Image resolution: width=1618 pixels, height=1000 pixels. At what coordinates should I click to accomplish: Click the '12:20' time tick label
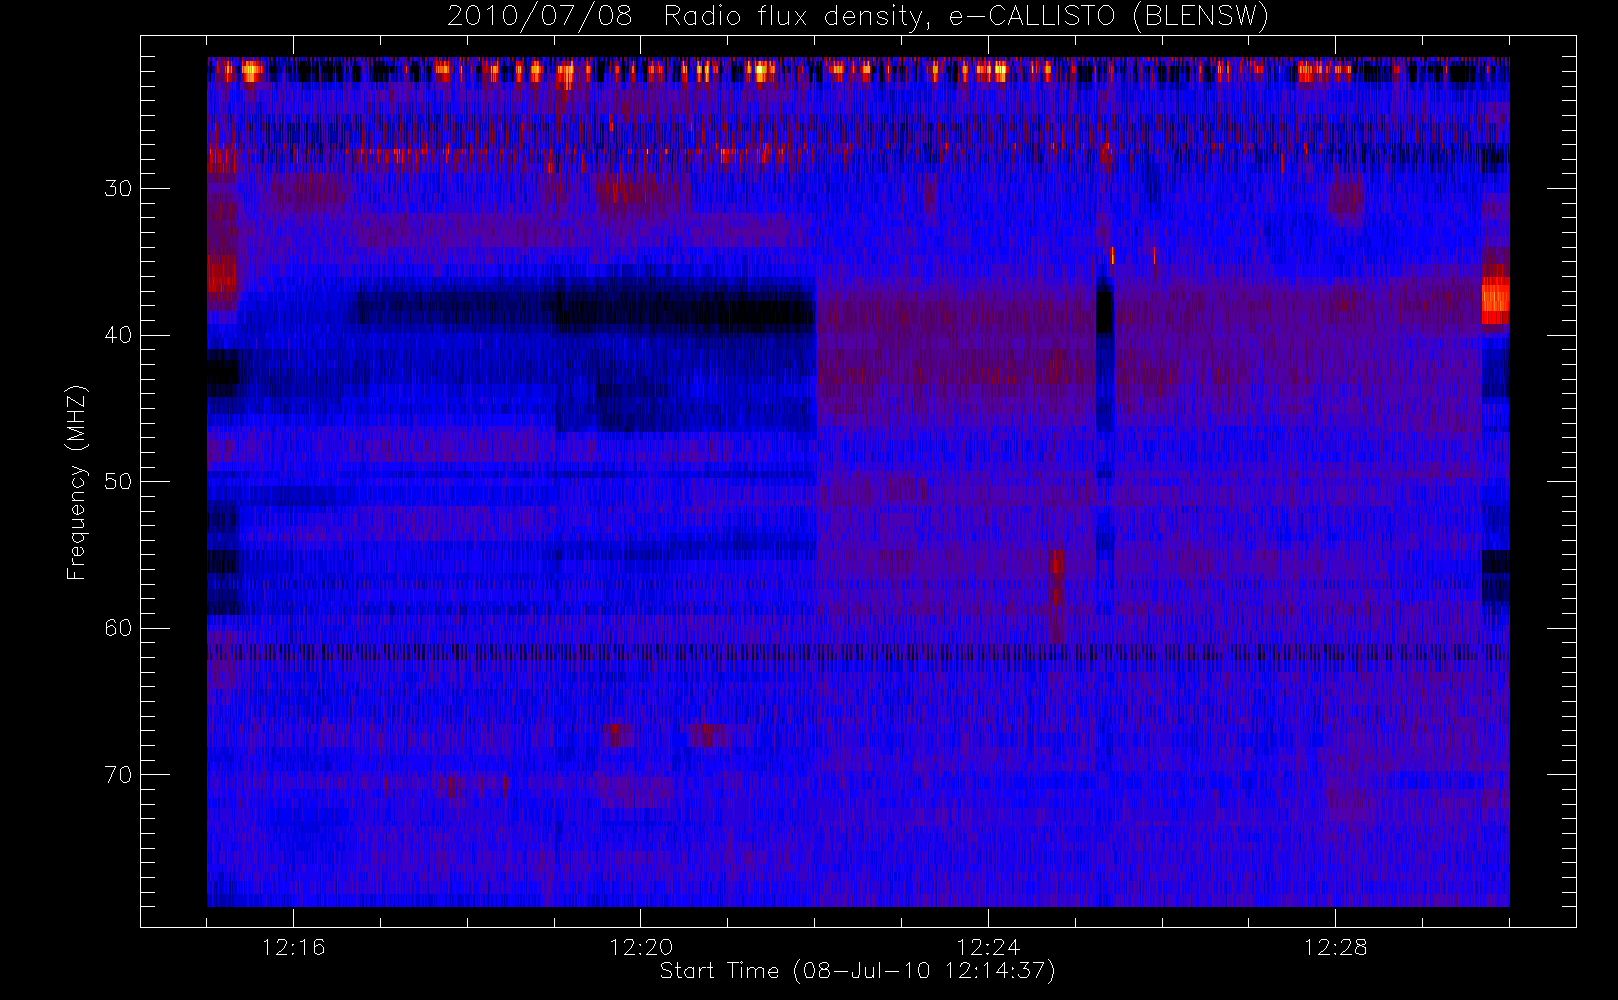pyautogui.click(x=640, y=947)
